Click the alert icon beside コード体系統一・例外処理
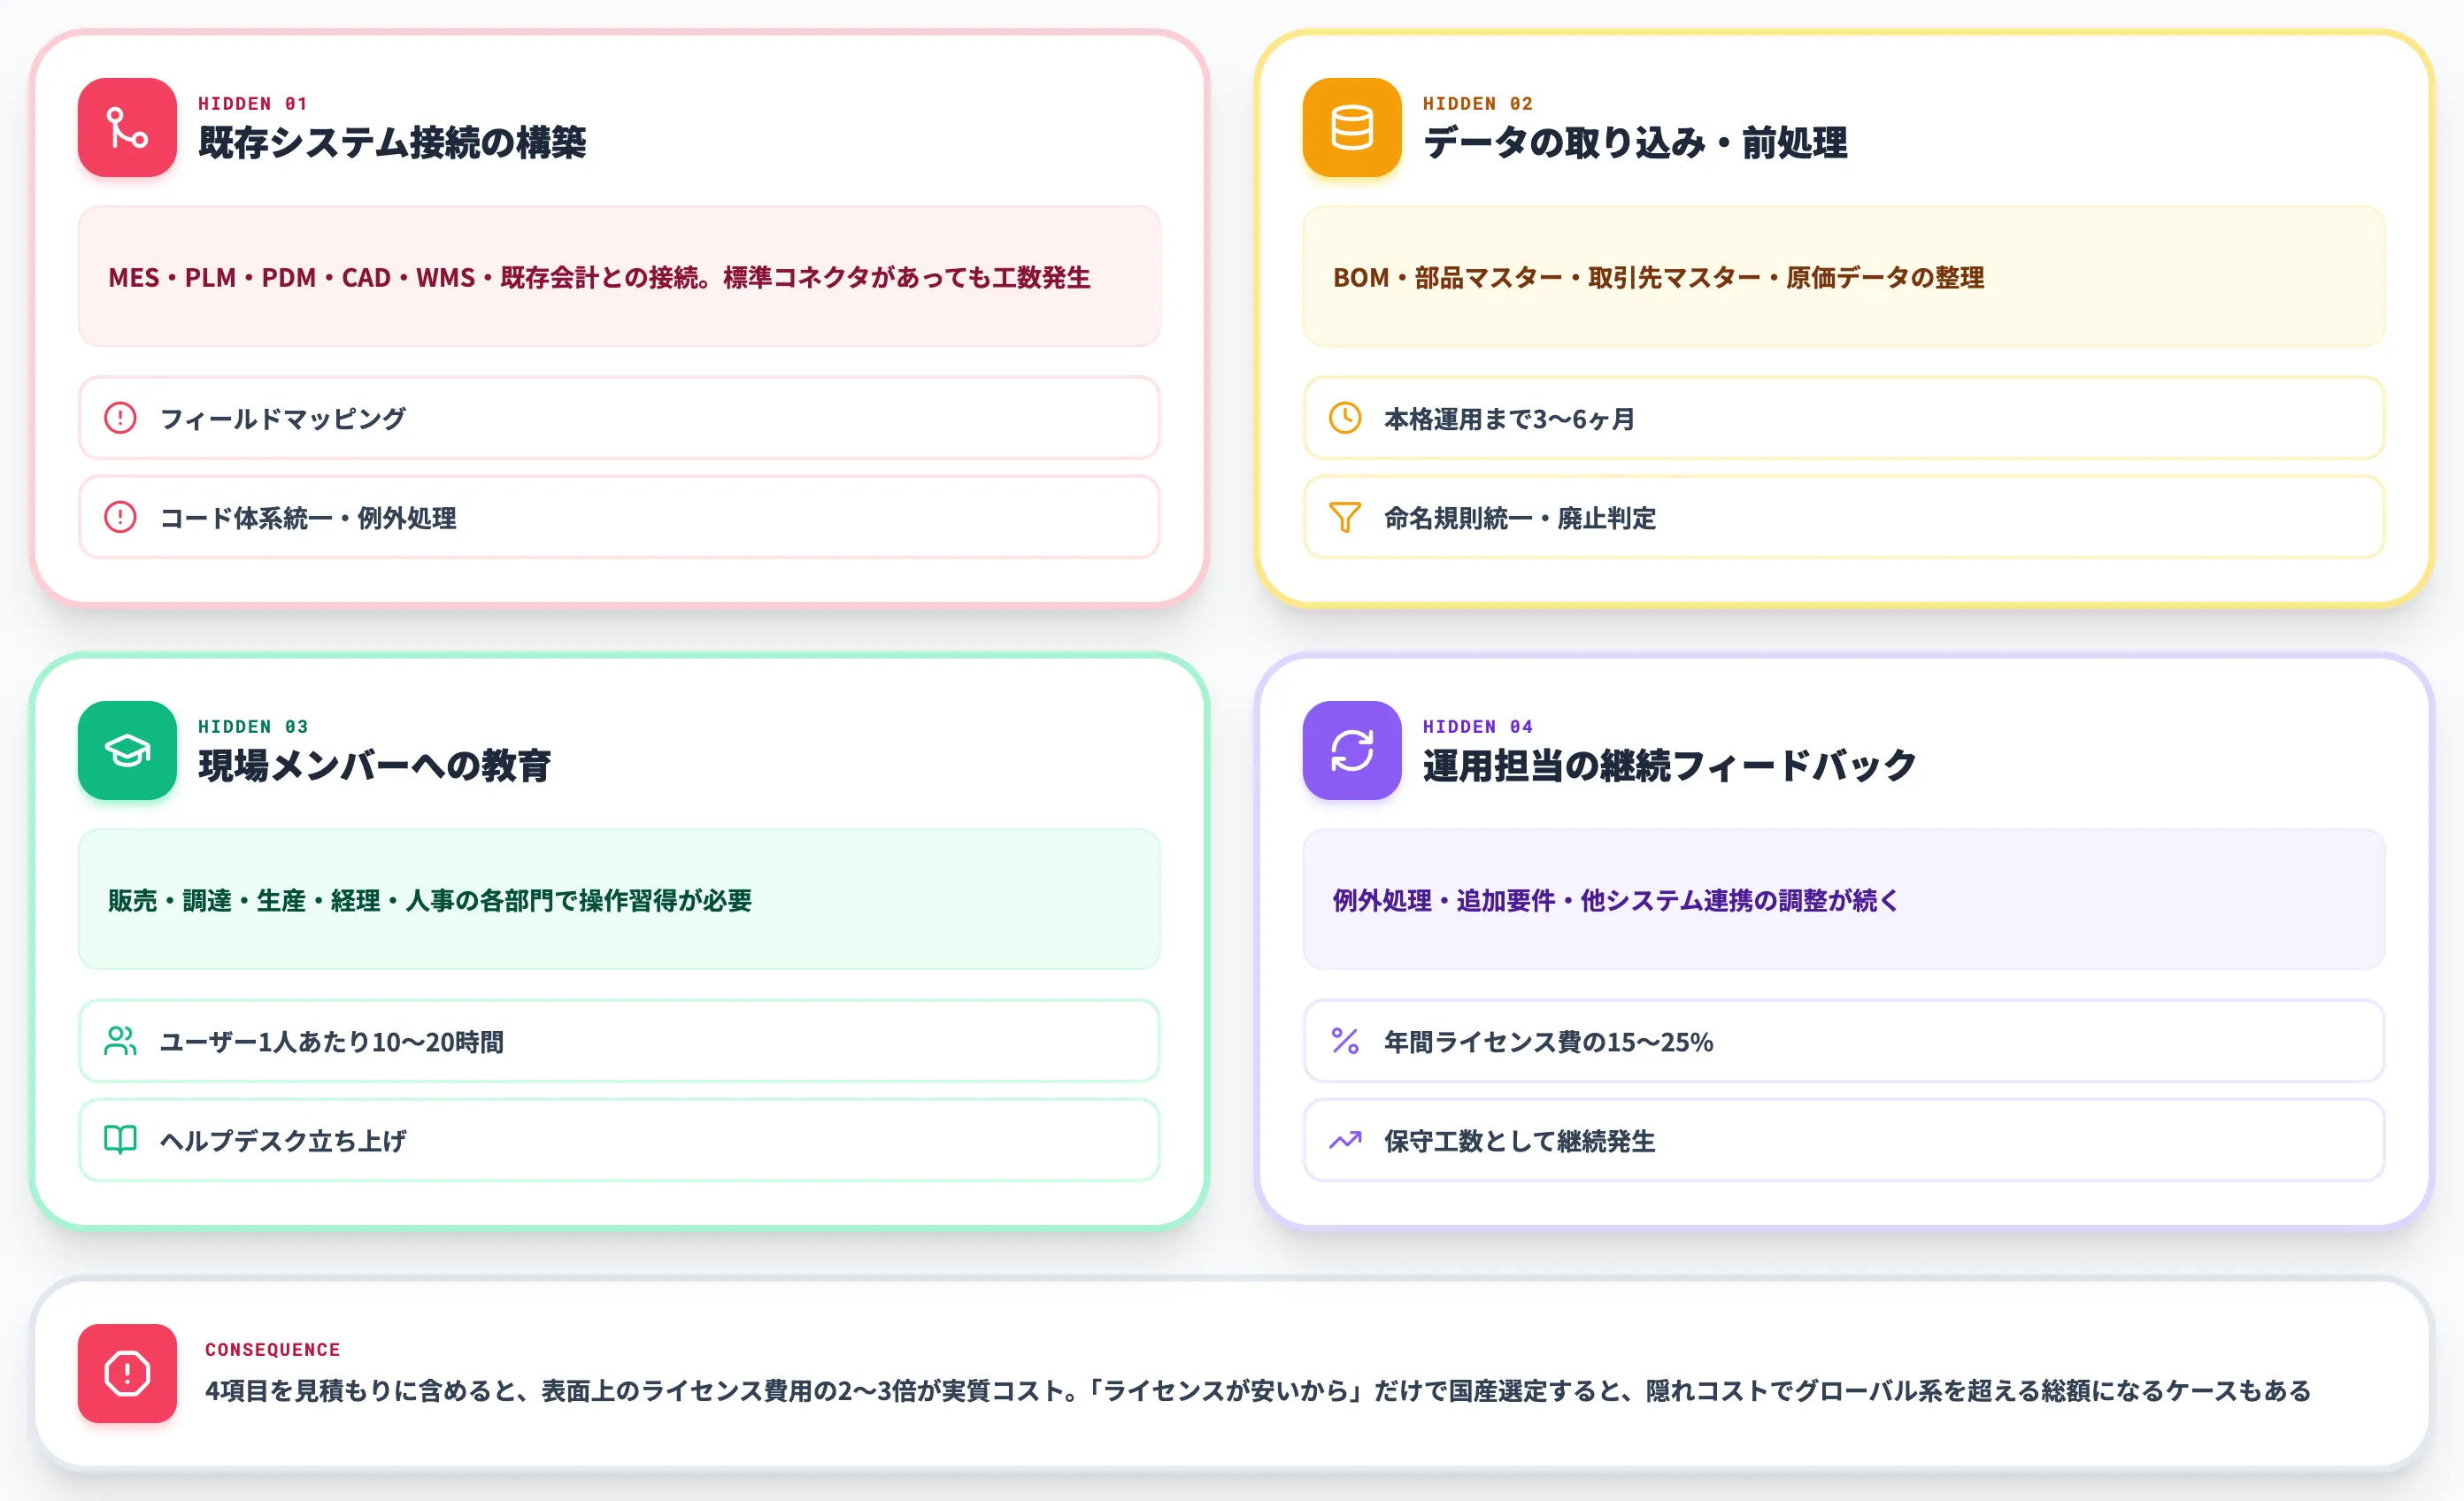 click(x=120, y=517)
